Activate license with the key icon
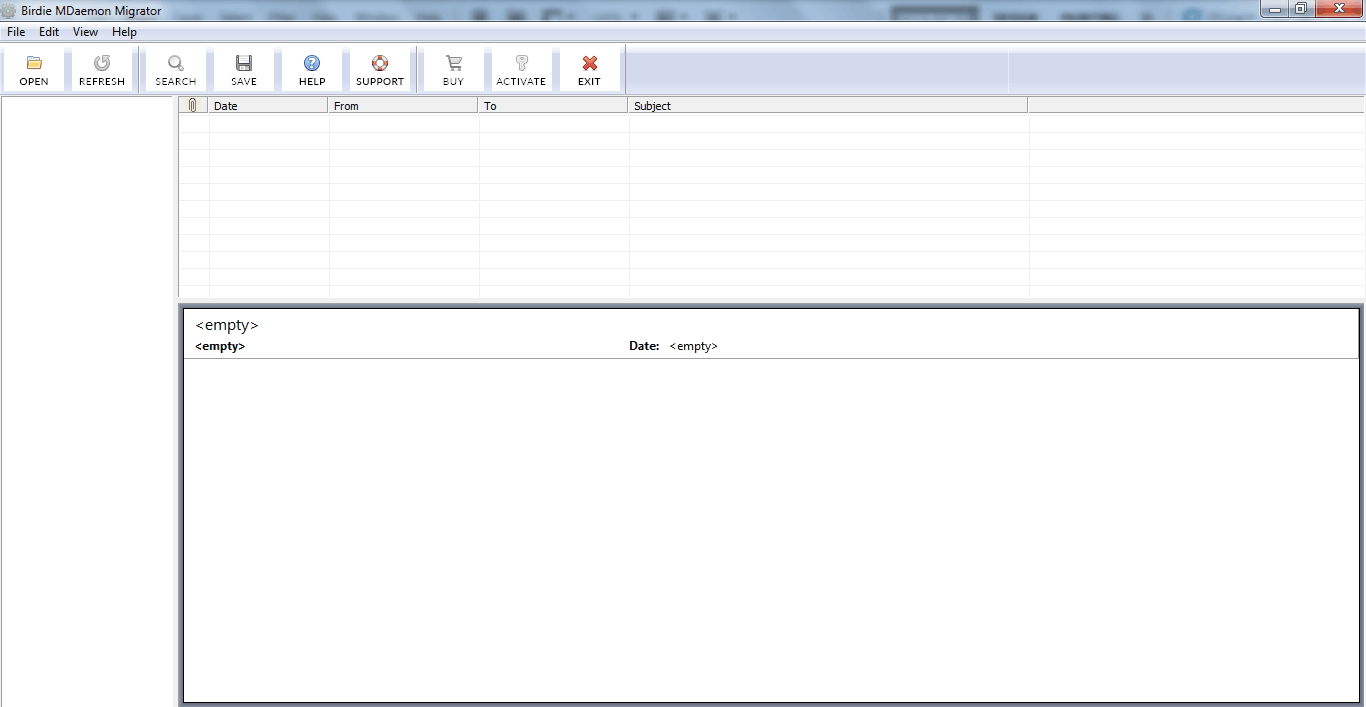 pos(521,64)
